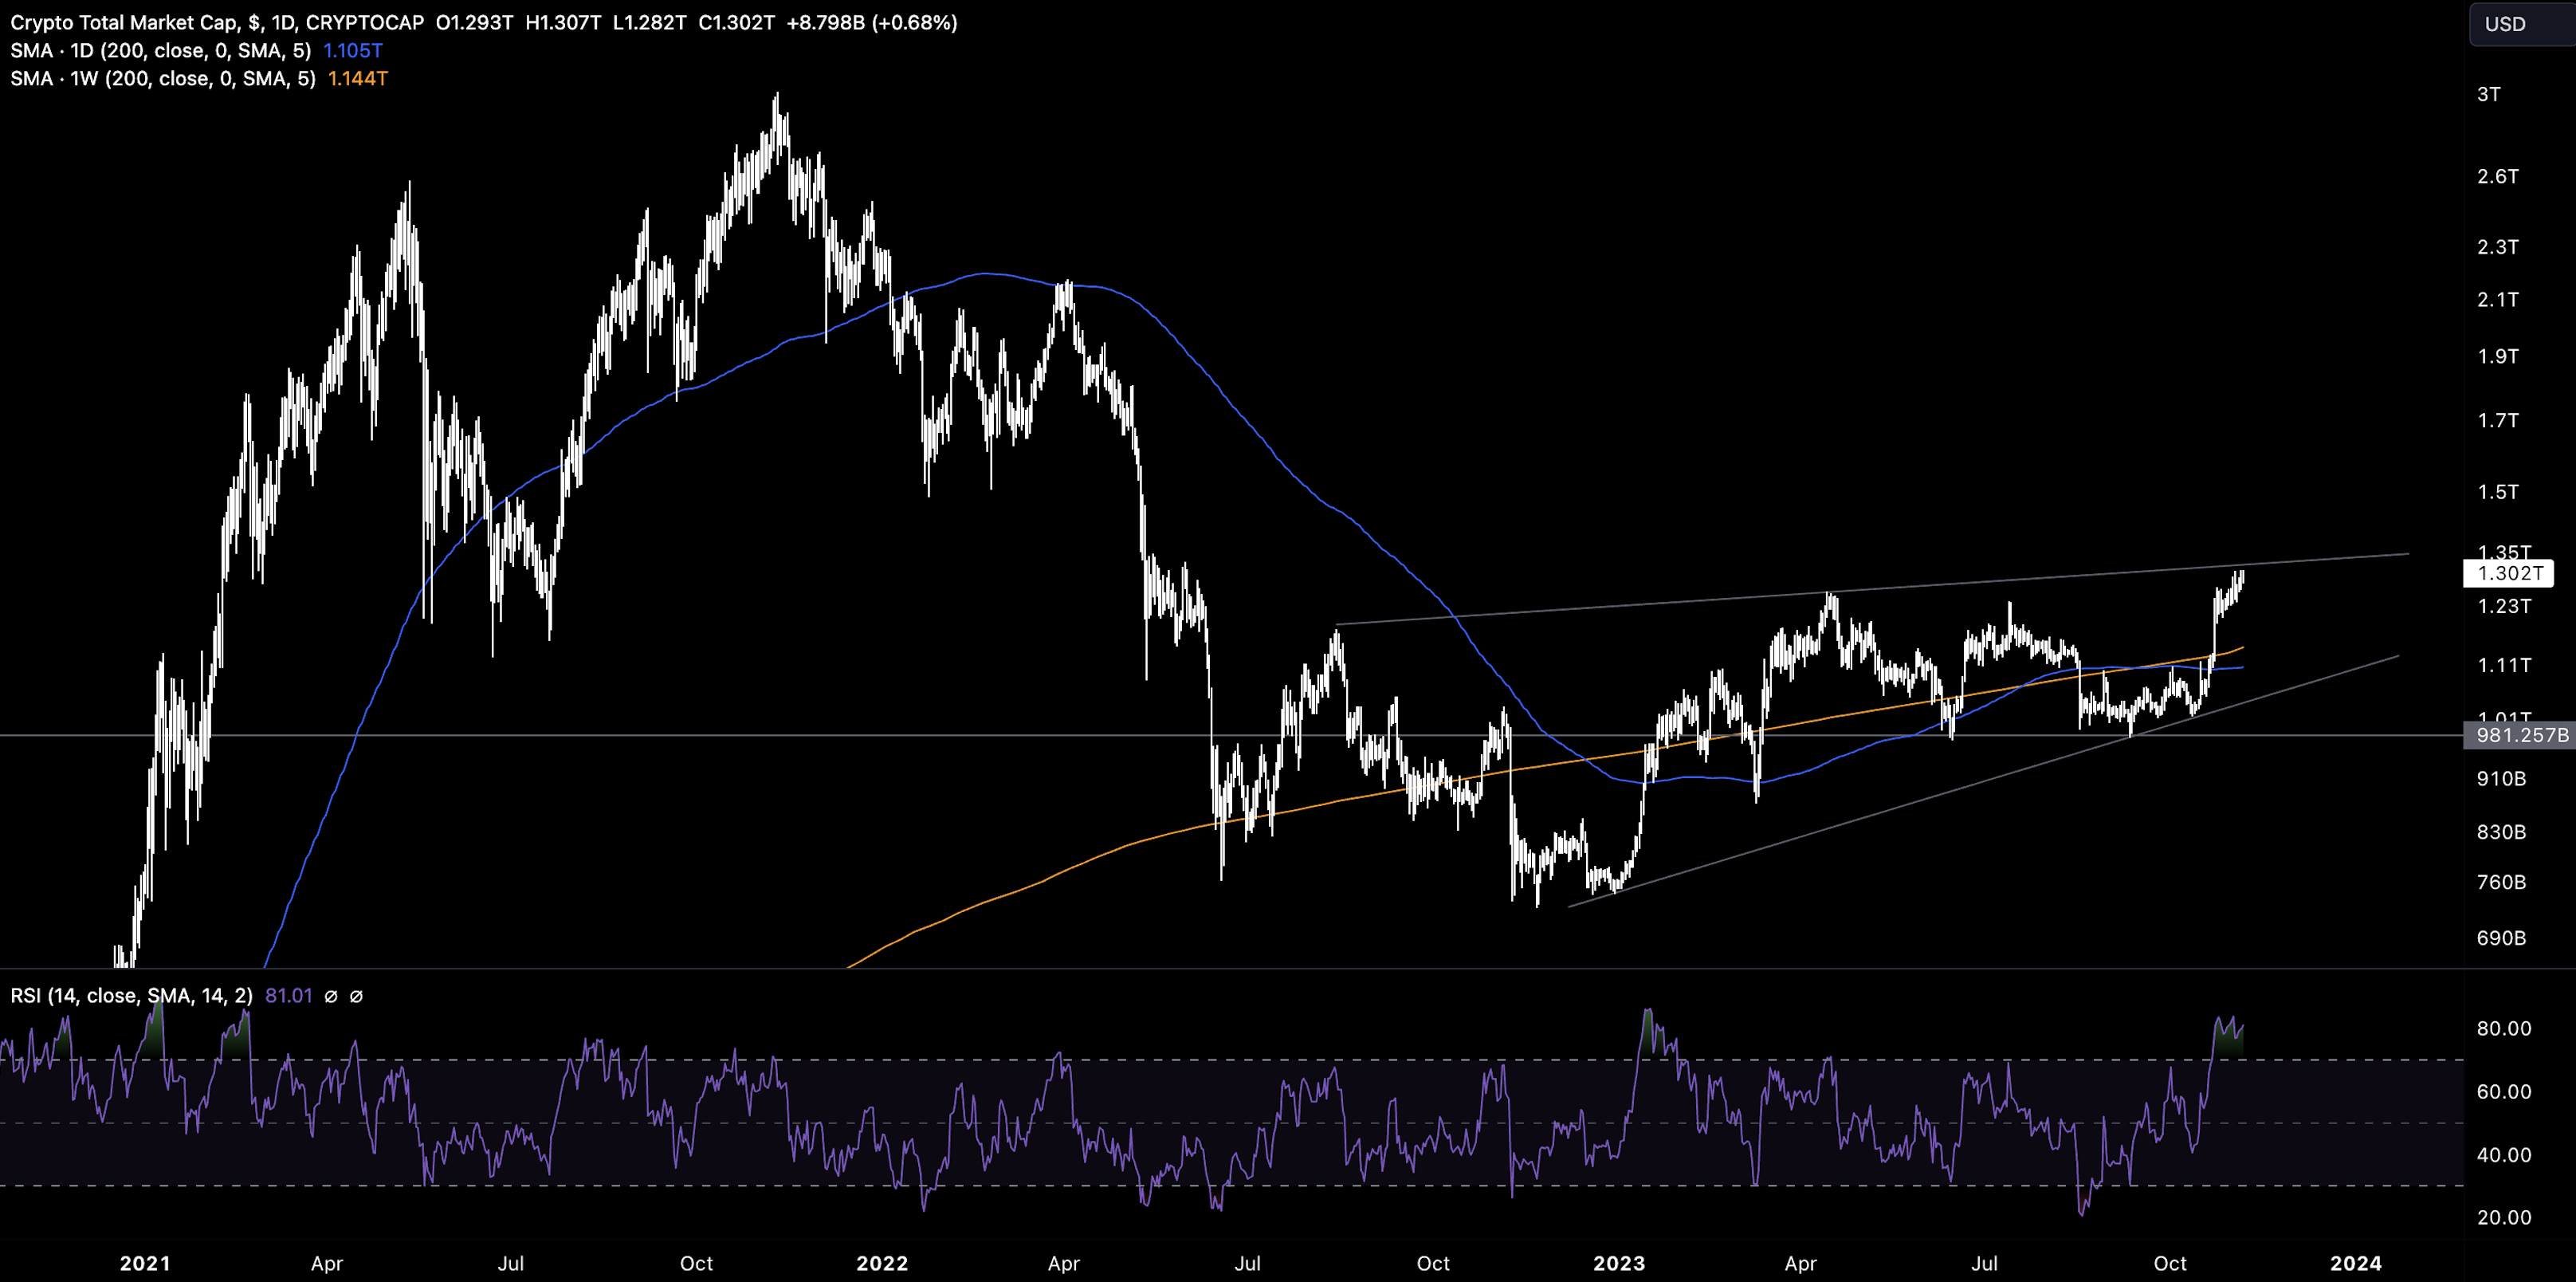The height and width of the screenshot is (1282, 2576).
Task: Click the orange 1.144T SMA value
Action: [357, 78]
